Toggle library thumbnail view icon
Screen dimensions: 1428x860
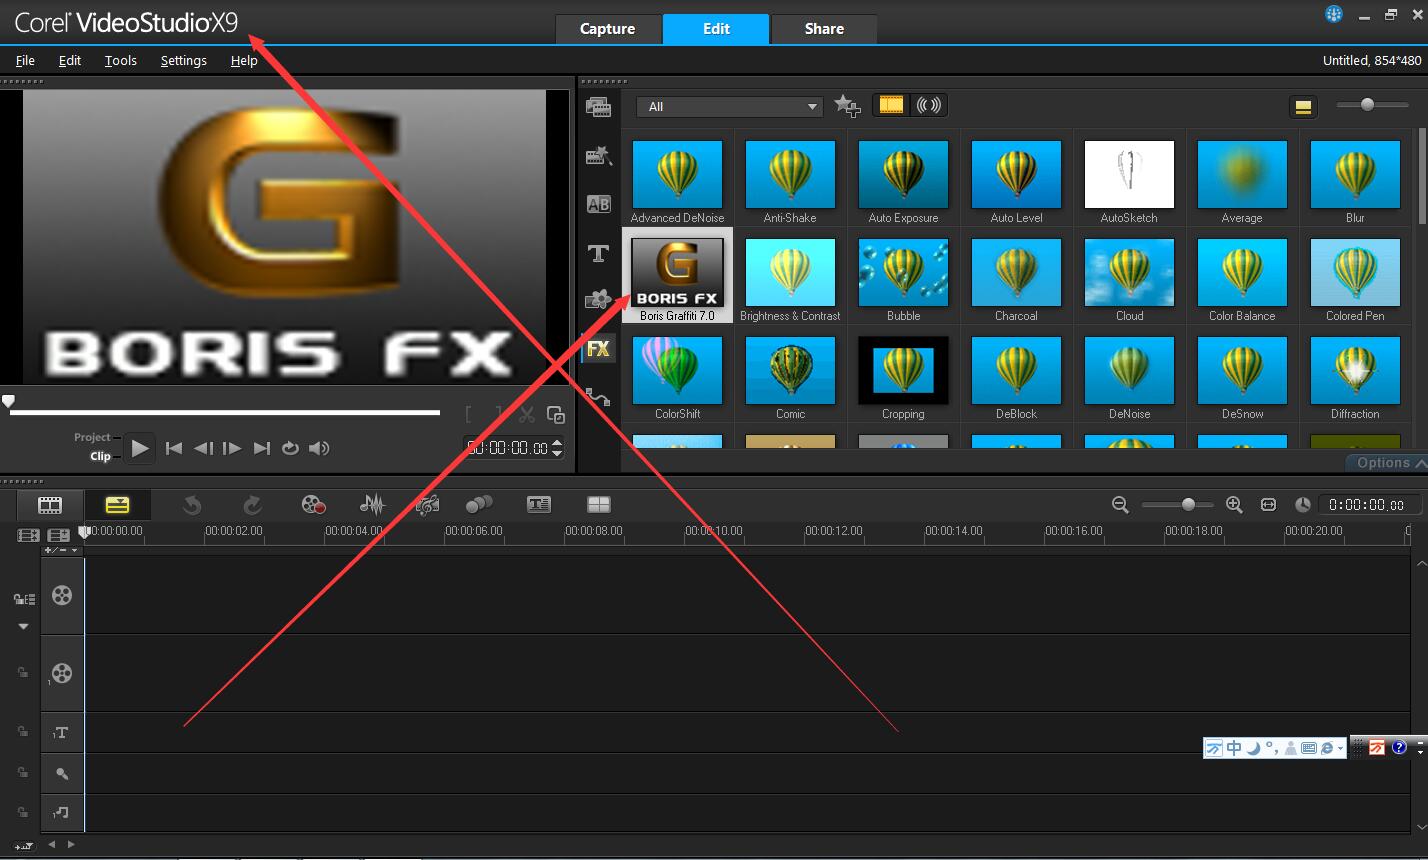tap(1303, 107)
